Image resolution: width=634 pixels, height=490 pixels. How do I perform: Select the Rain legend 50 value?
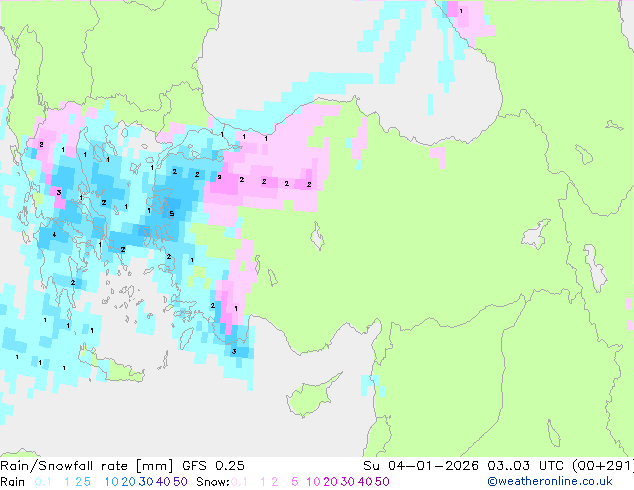[180, 482]
